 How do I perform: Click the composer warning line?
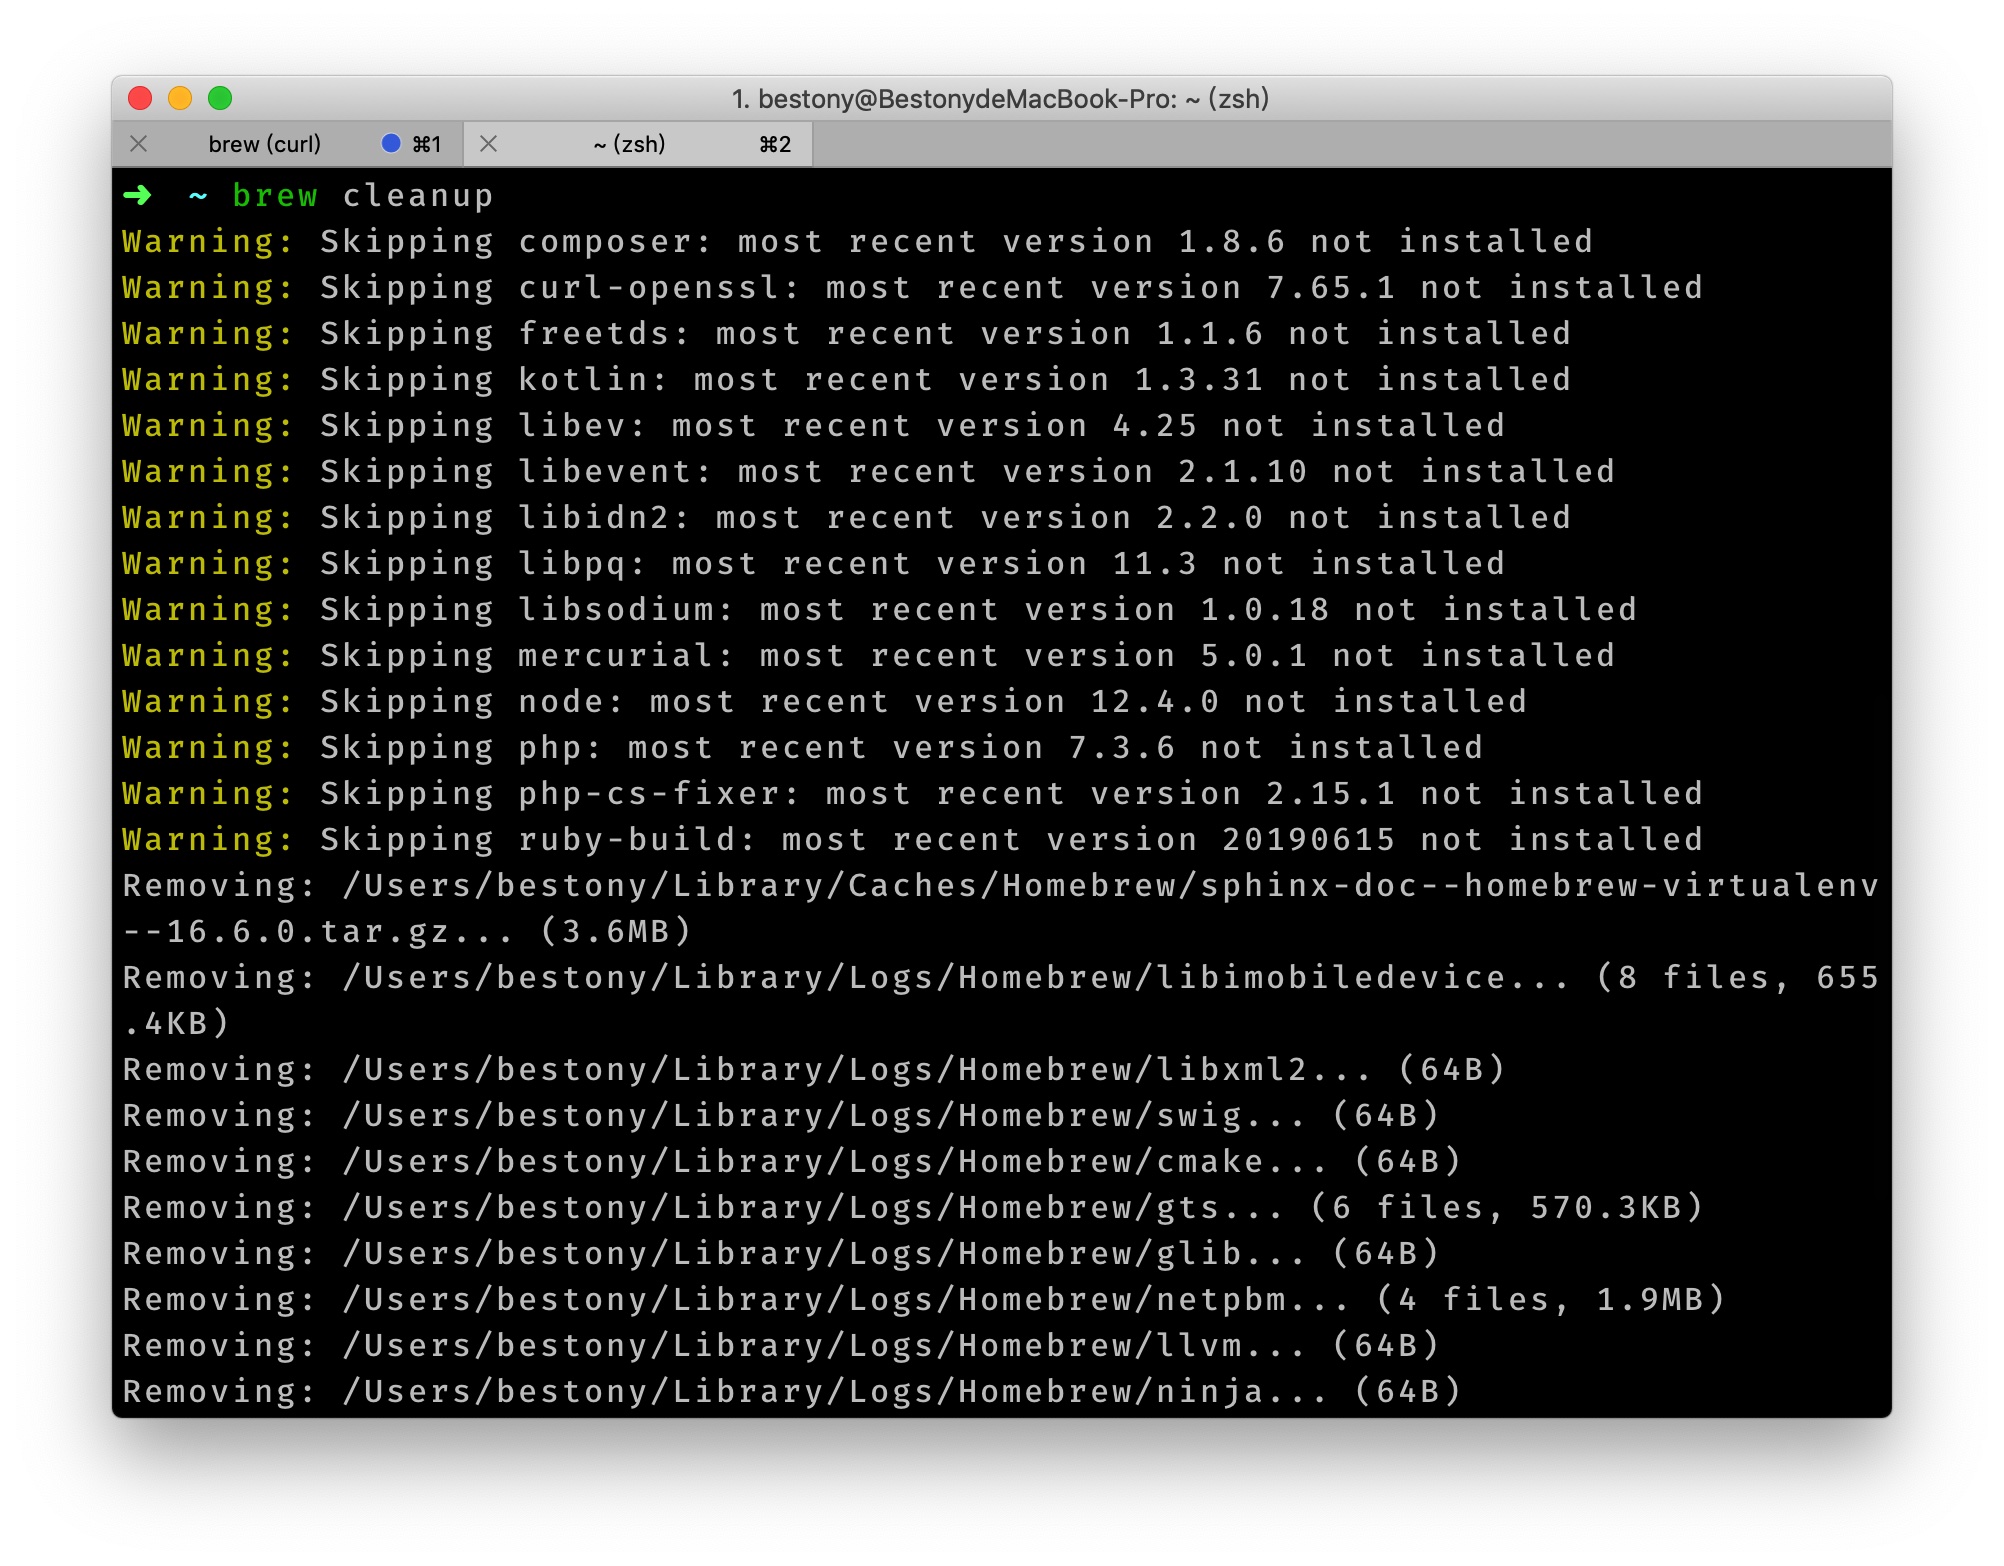tap(856, 241)
